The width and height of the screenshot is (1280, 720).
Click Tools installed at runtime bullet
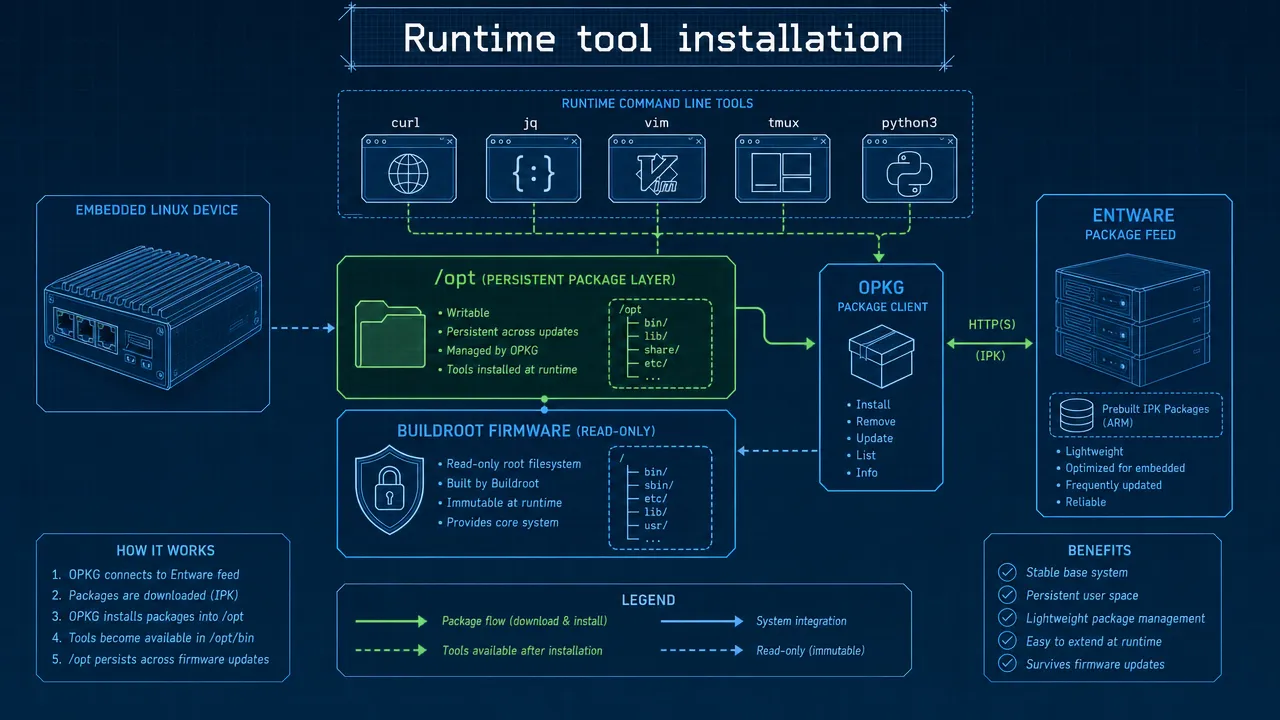(511, 369)
